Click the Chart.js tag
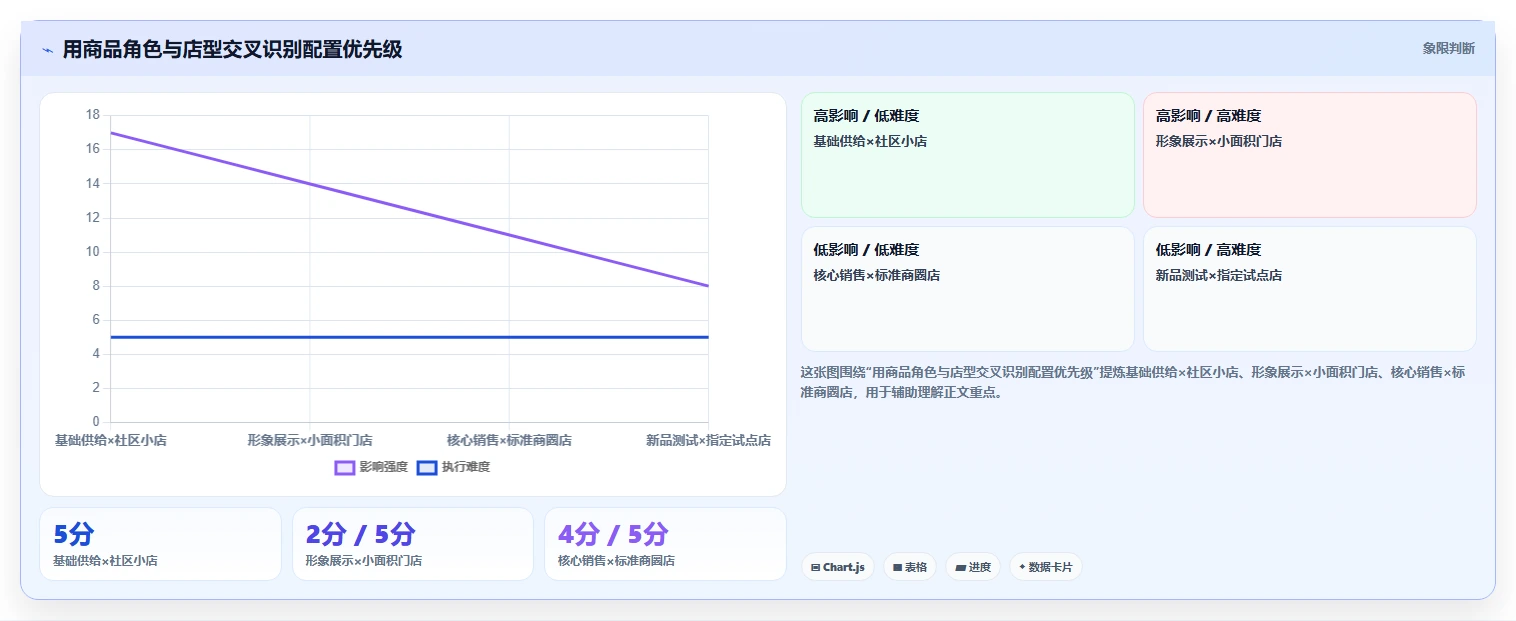 click(x=838, y=567)
